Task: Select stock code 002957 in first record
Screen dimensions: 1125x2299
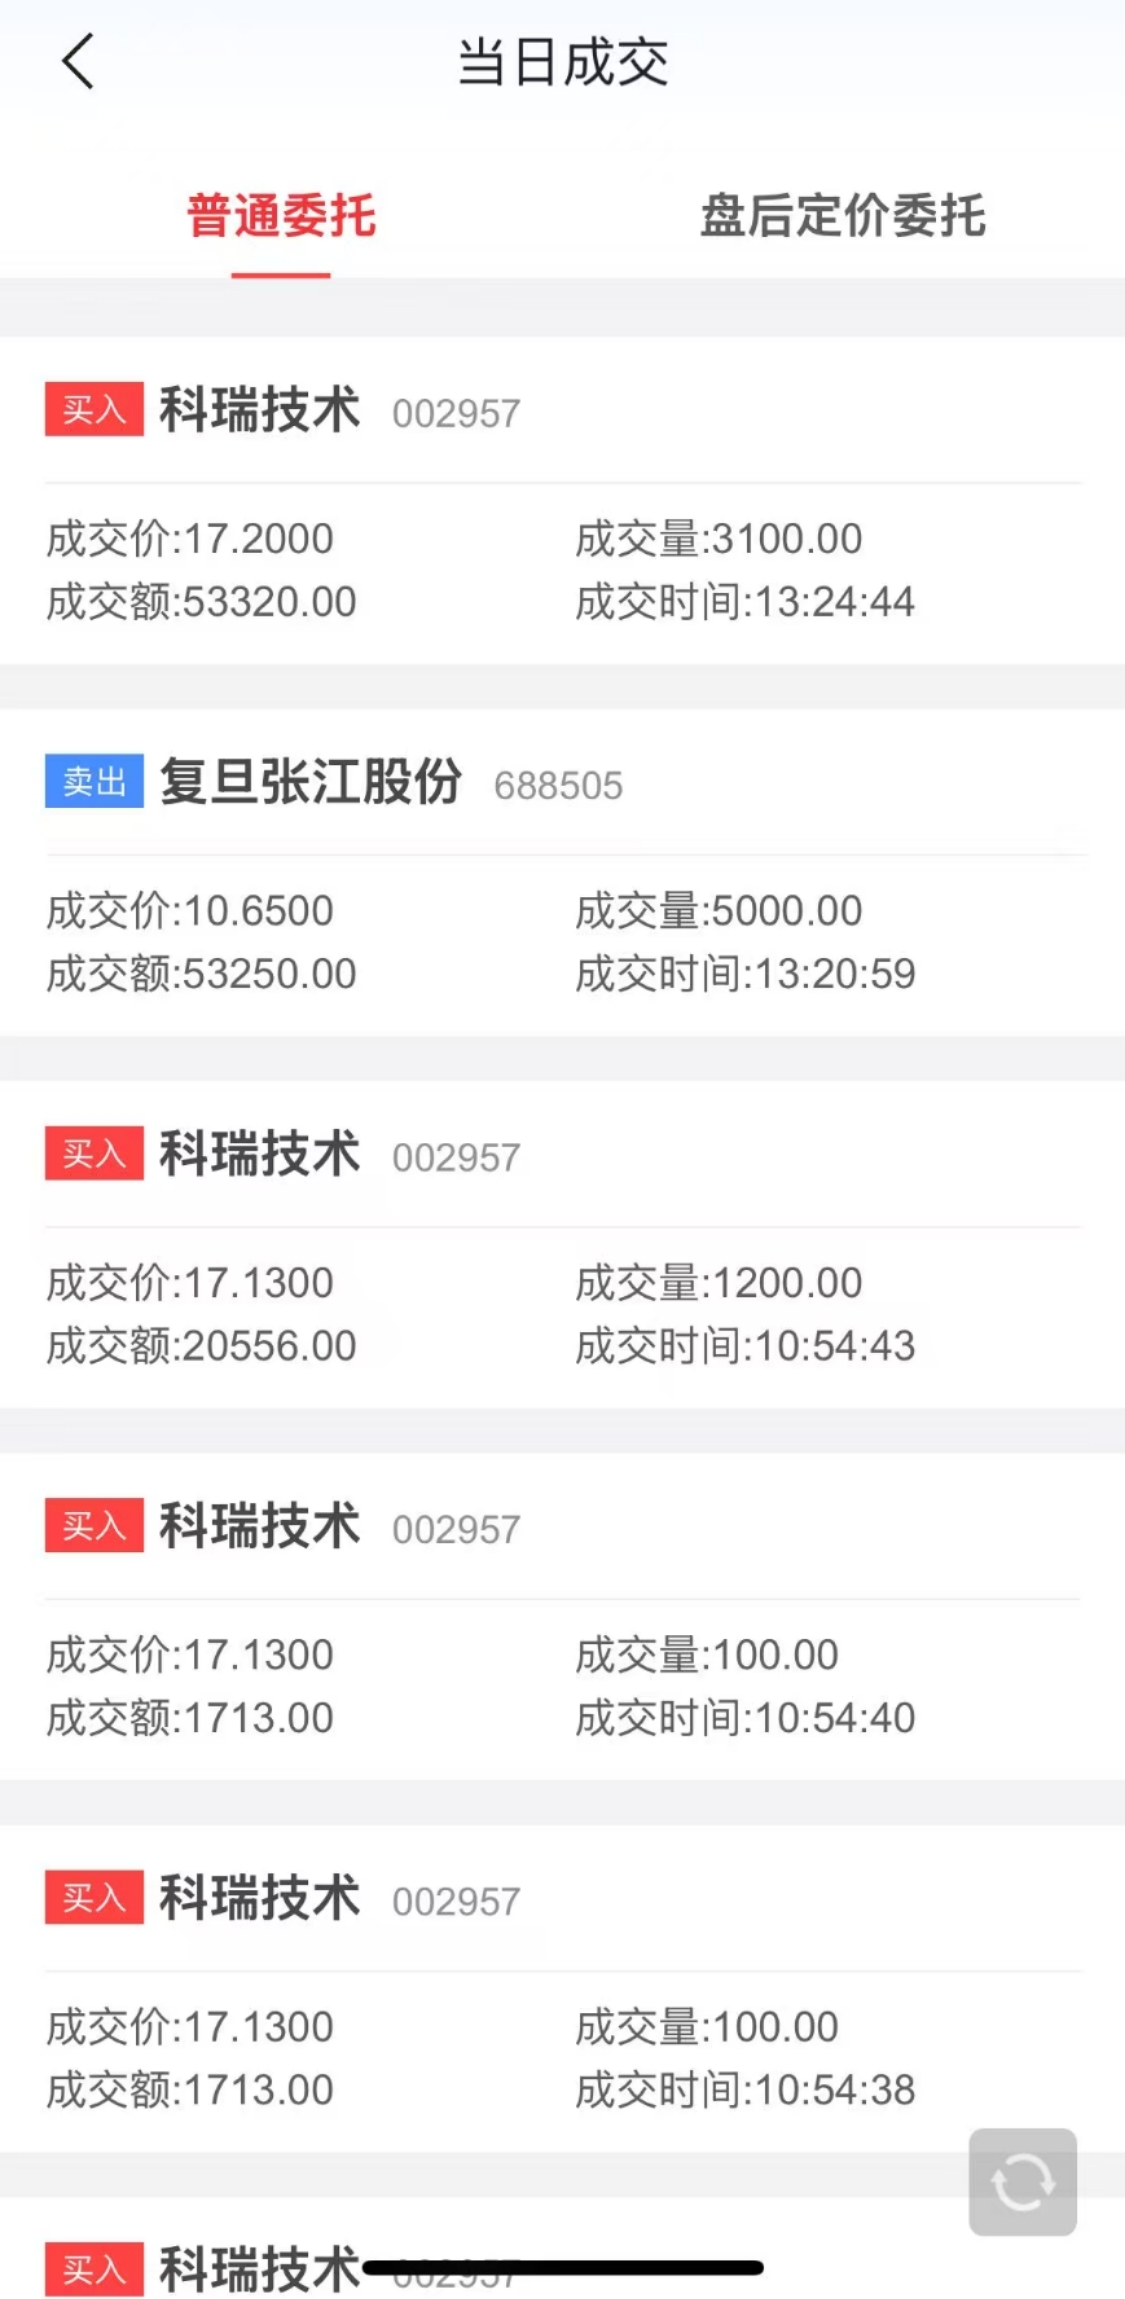Action: (x=456, y=414)
